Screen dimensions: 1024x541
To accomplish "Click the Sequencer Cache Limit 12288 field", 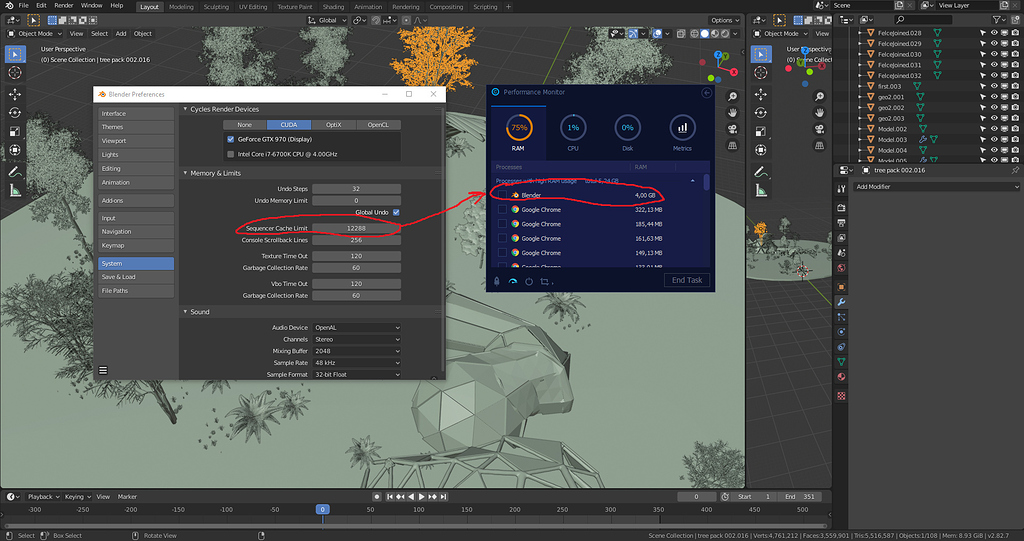I will [357, 229].
